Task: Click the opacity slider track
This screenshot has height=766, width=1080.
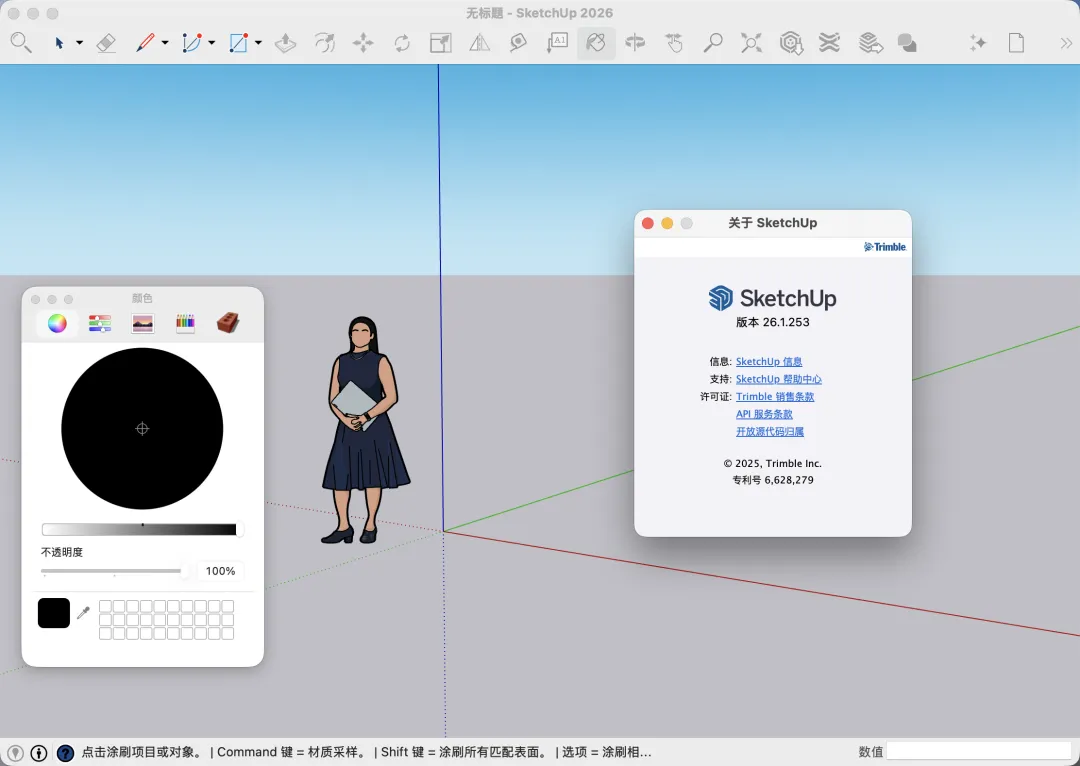Action: [114, 570]
